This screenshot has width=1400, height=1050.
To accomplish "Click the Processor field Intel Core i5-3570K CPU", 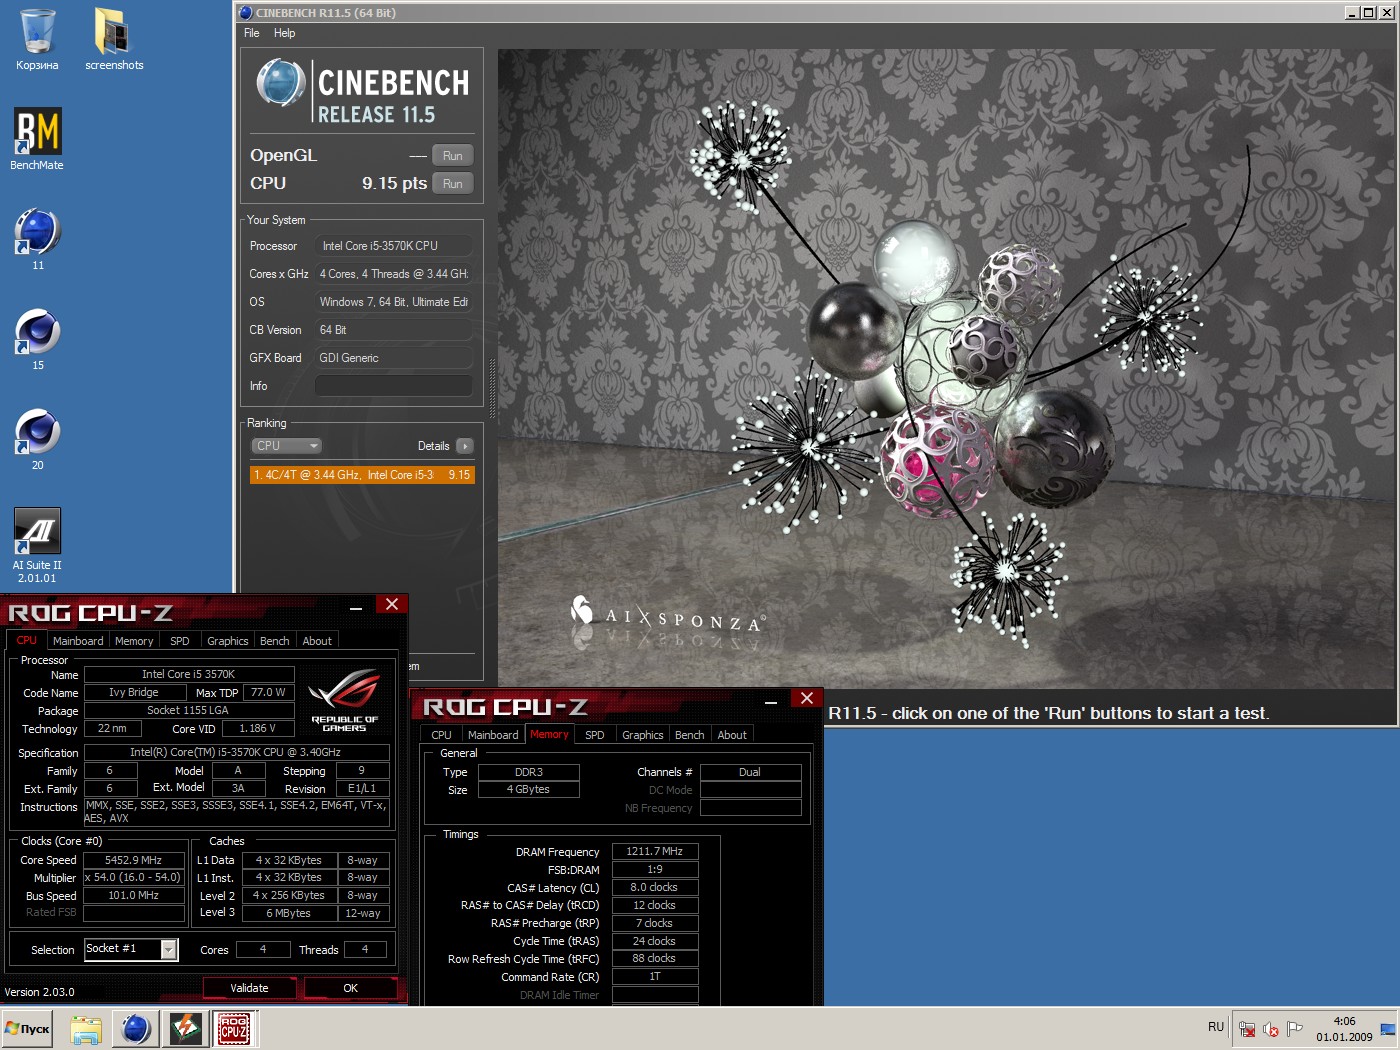I will pyautogui.click(x=394, y=246).
